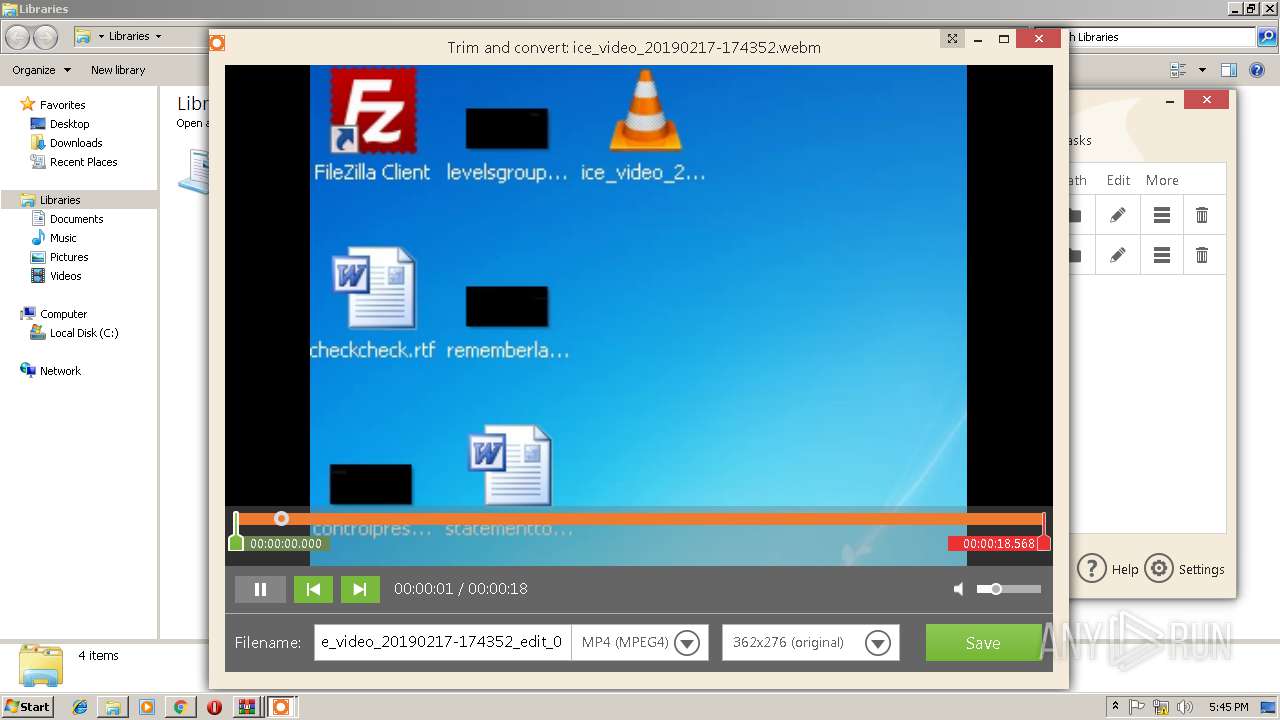Click edit pencil in second task row
1280x720 pixels.
1118,255
